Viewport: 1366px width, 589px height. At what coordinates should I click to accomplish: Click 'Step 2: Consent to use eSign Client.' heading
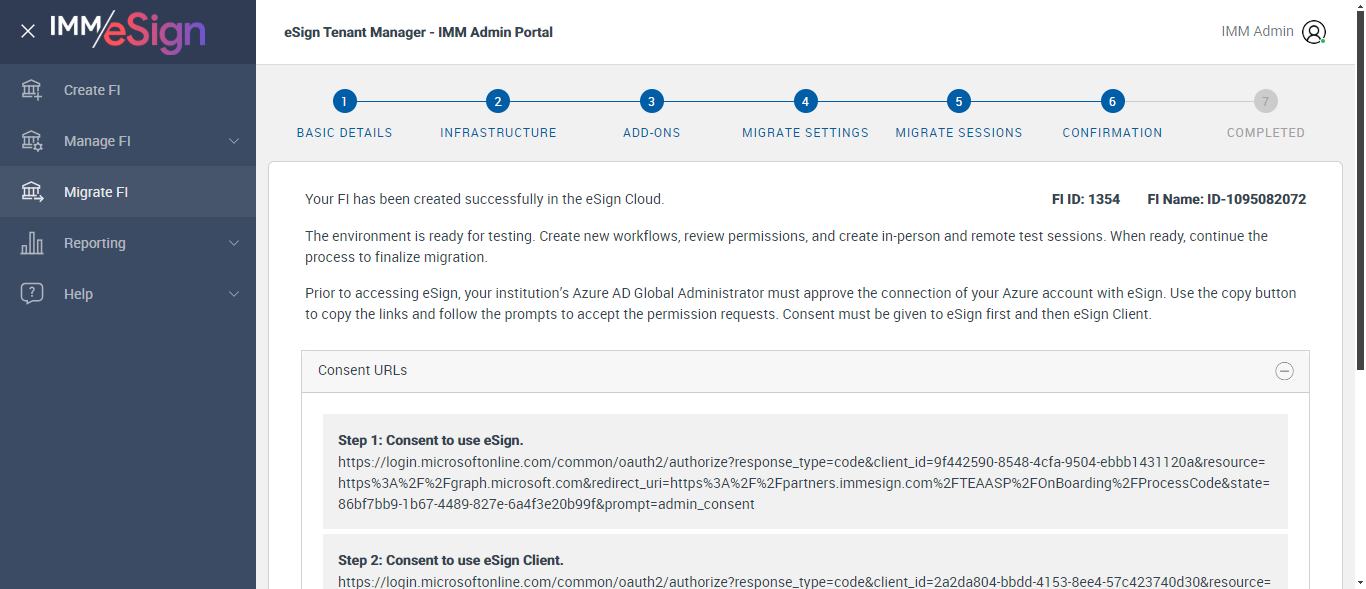[x=451, y=560]
